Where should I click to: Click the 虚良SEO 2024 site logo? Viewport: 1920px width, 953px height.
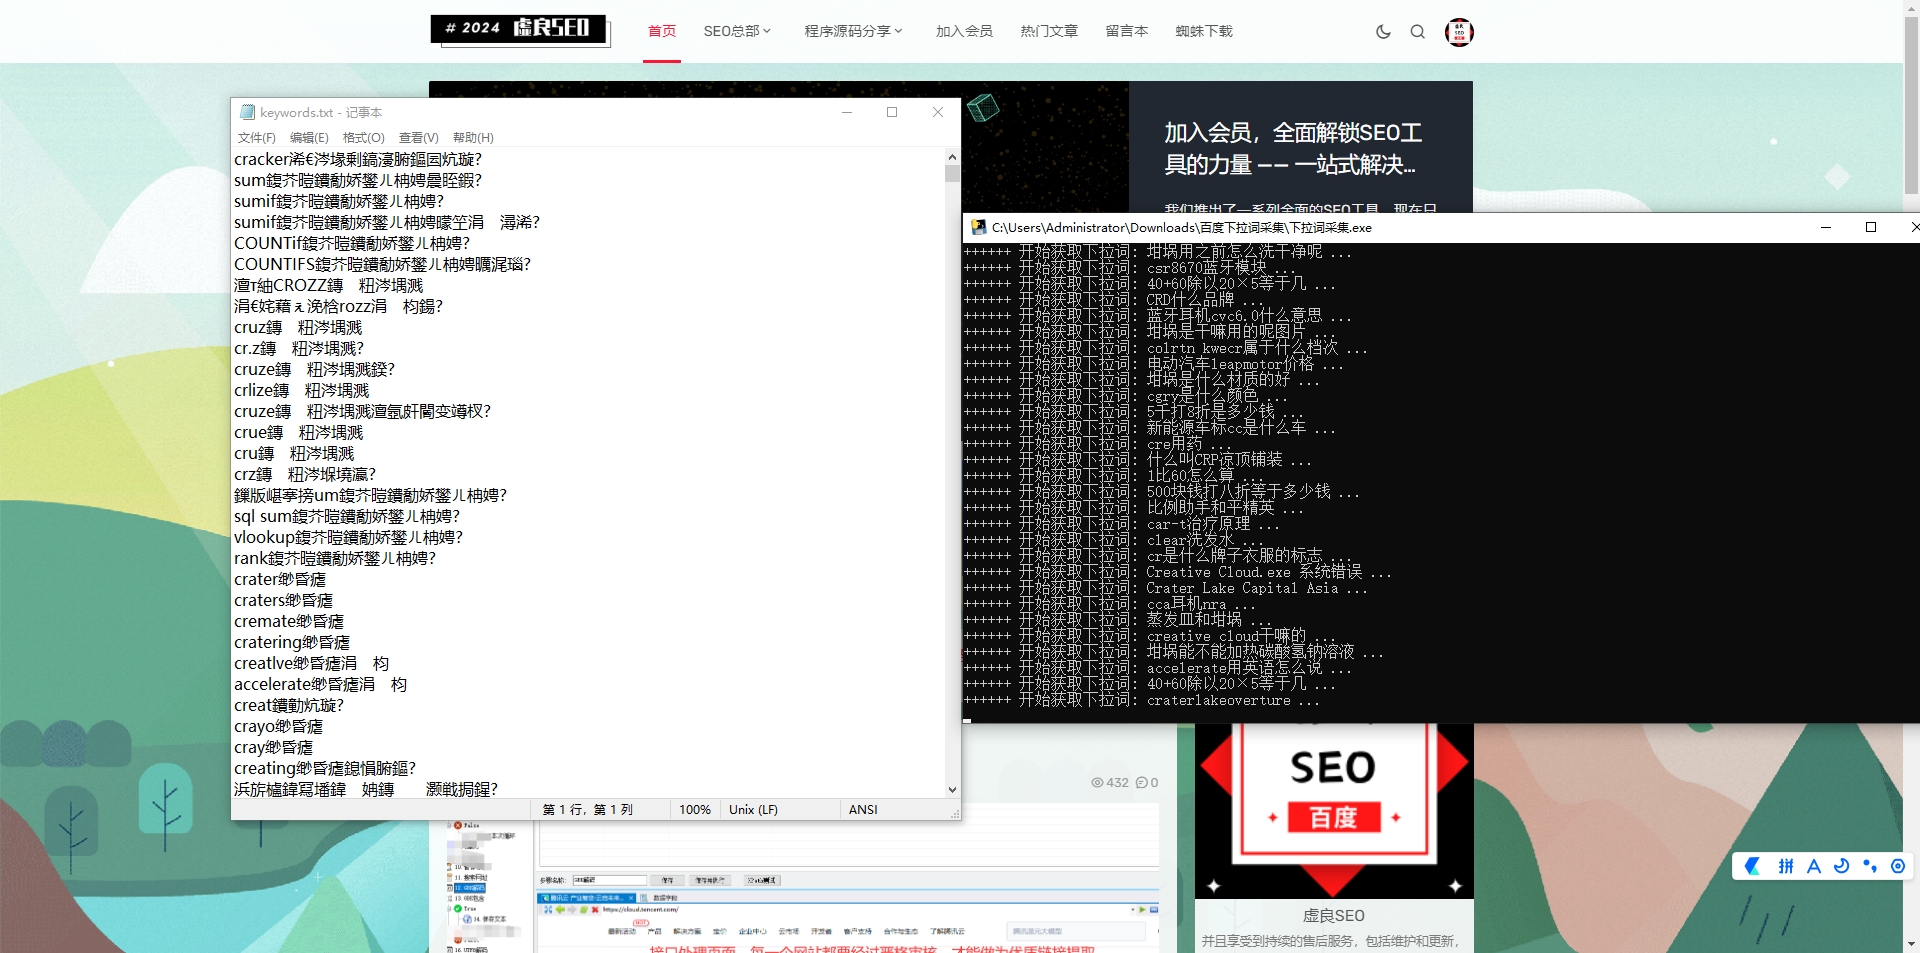pos(519,28)
